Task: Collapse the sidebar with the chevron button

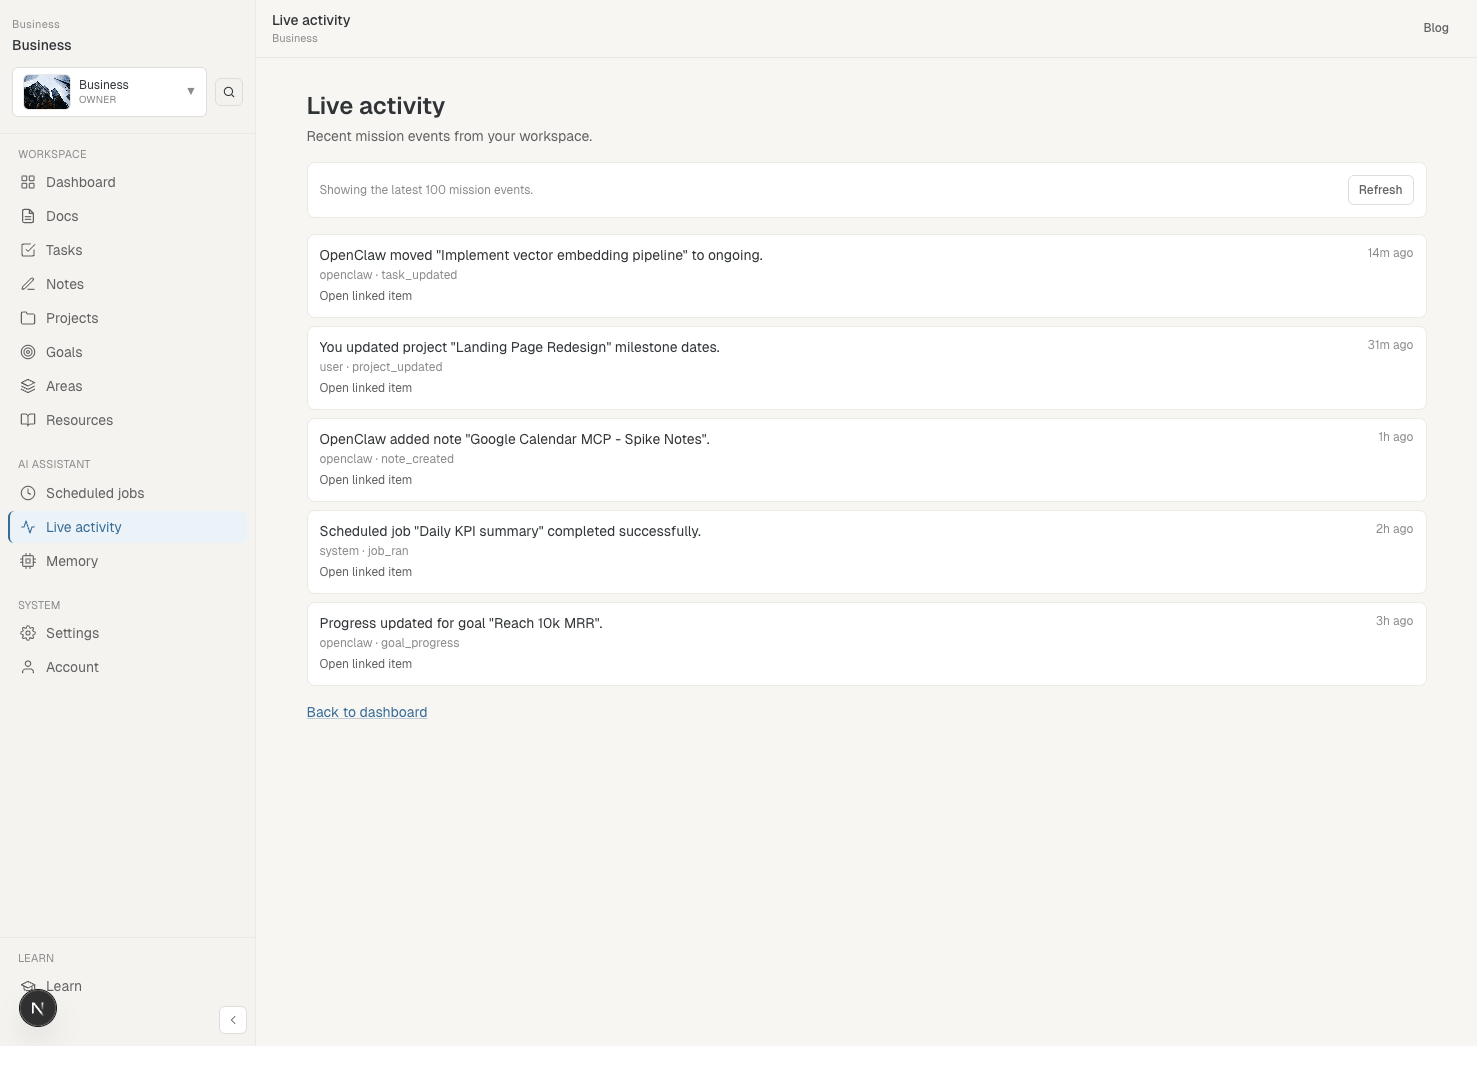Action: (233, 1020)
